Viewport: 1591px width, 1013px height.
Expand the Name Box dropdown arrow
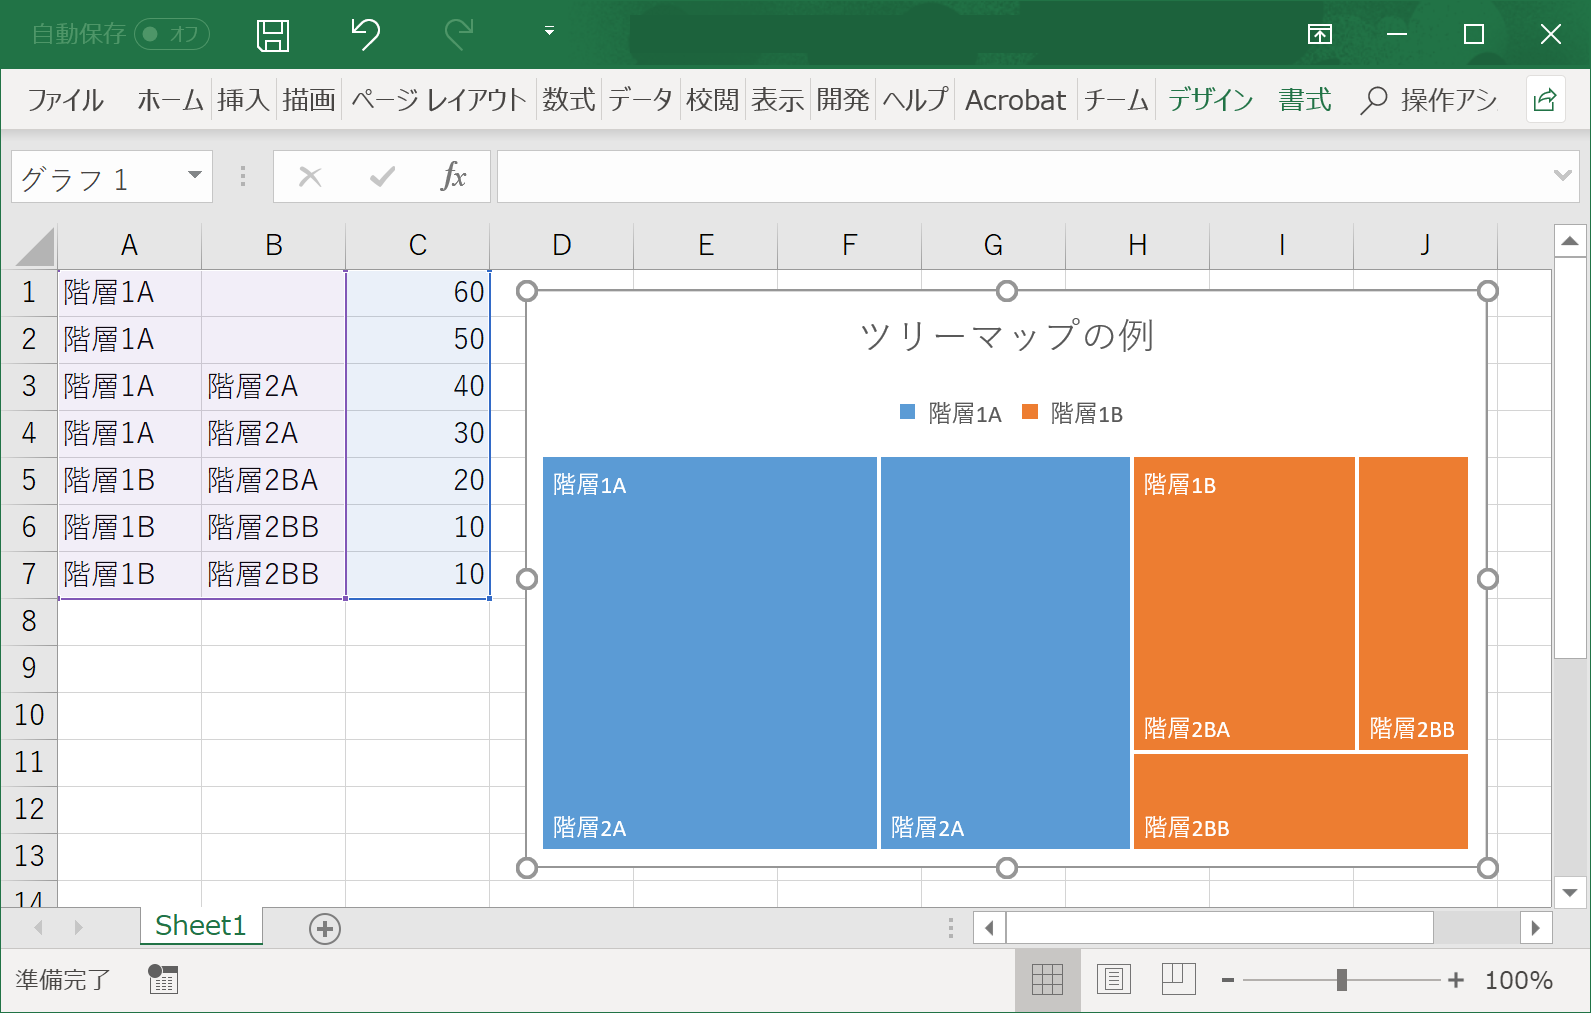[x=195, y=176]
